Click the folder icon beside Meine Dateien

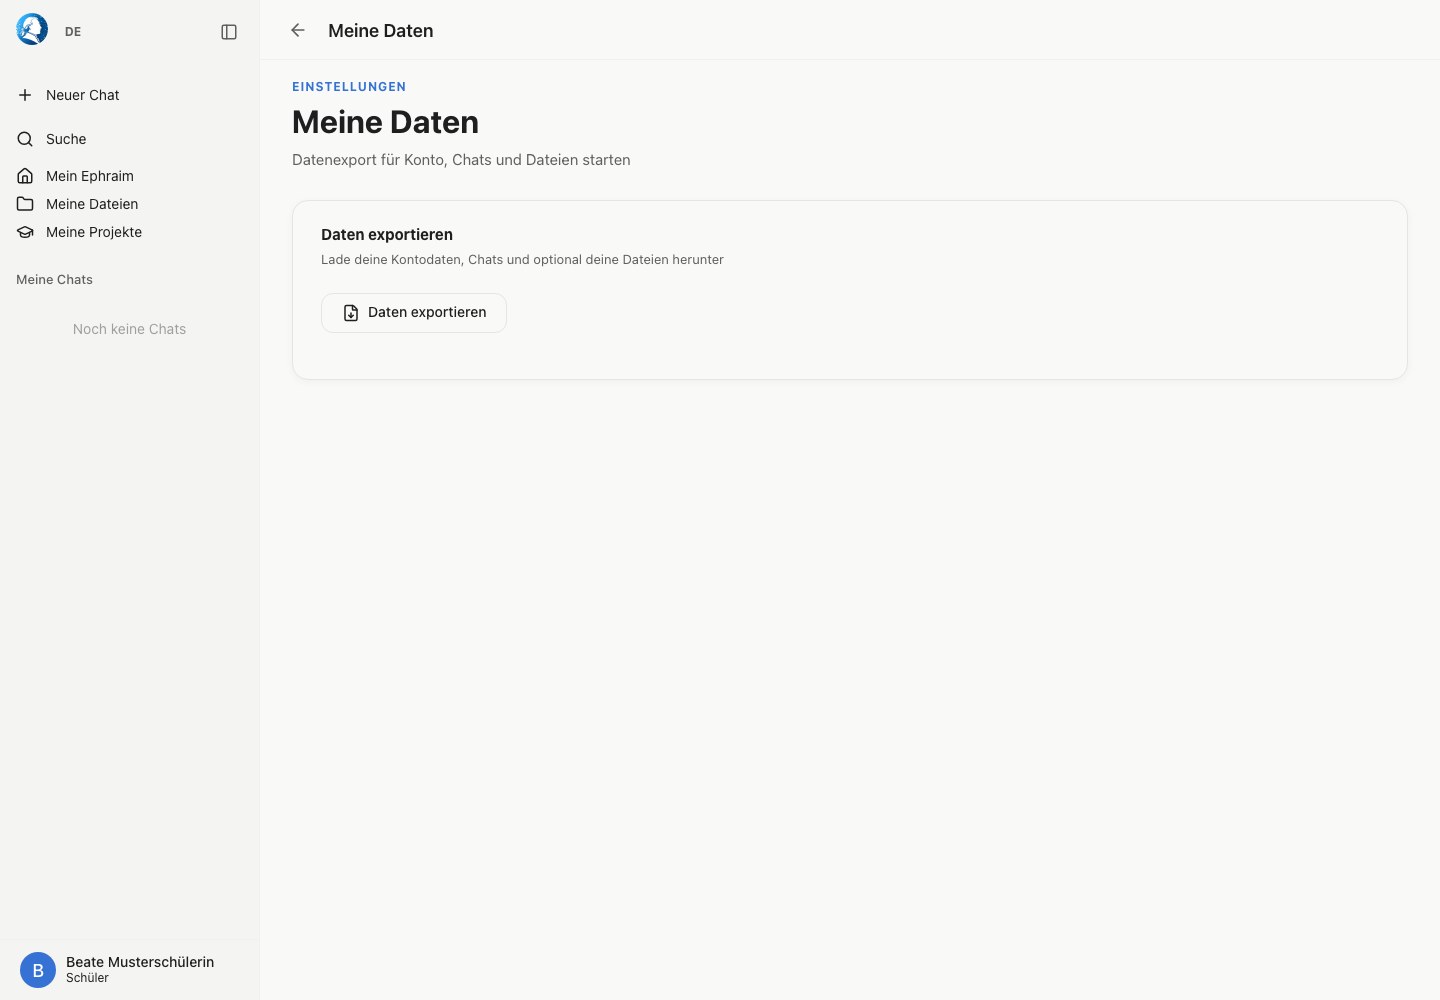(x=25, y=204)
